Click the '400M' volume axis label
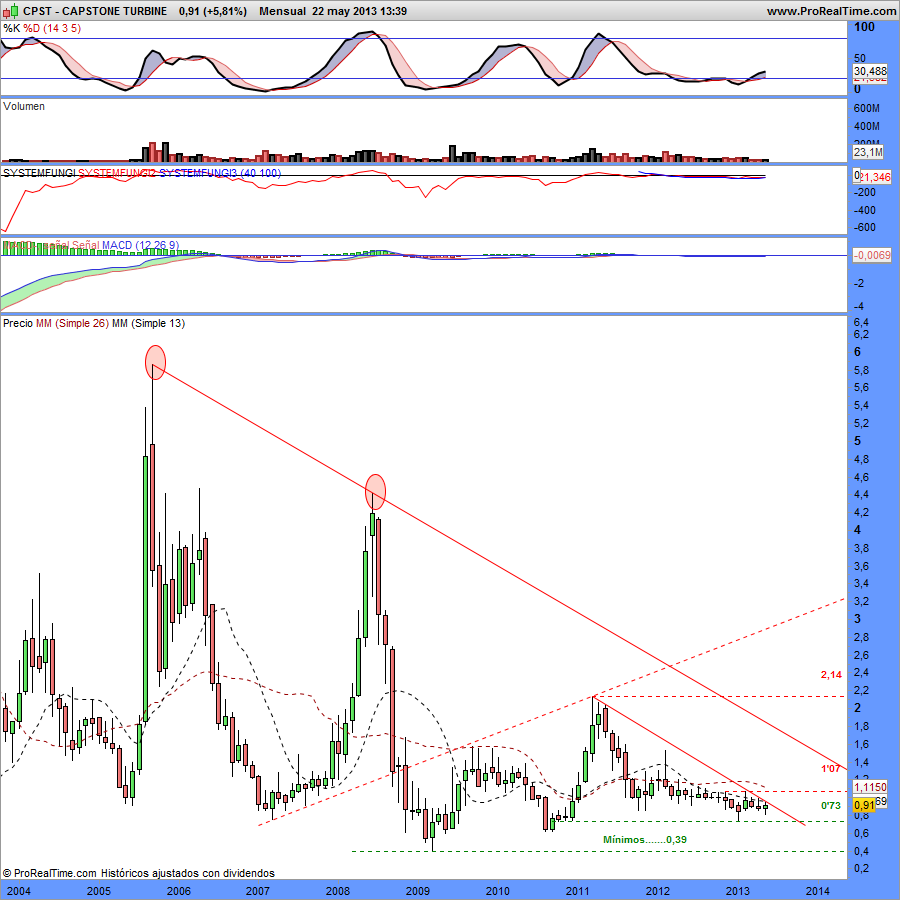 (x=867, y=126)
